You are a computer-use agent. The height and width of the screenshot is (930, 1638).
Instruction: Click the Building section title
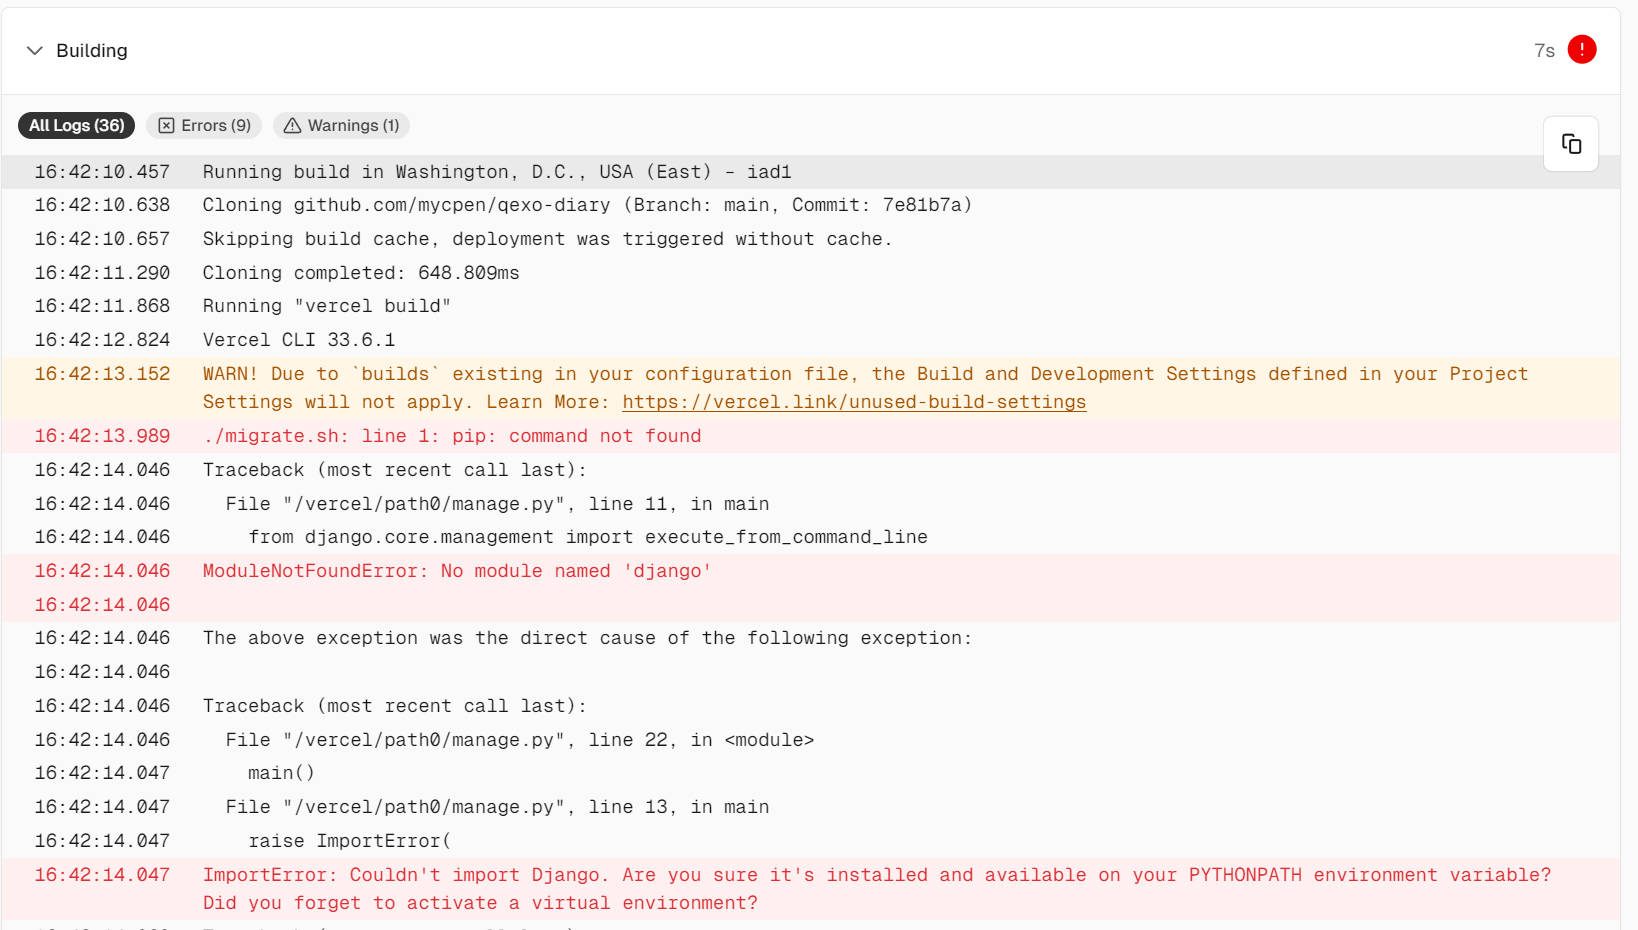pos(92,50)
